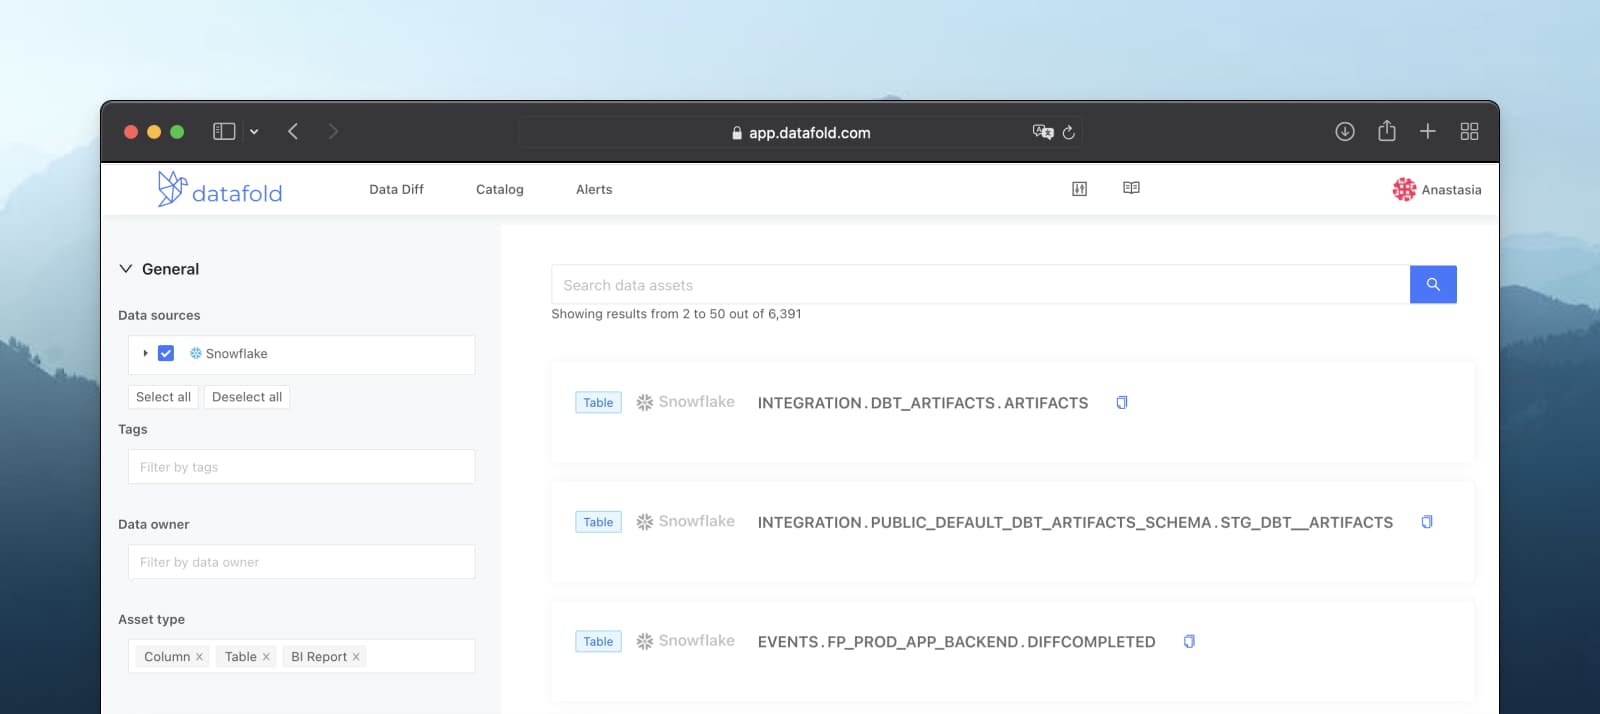Screen dimensions: 1600x714
Task: Click Table tag on DIFFCOMPLETED row
Action: point(598,642)
